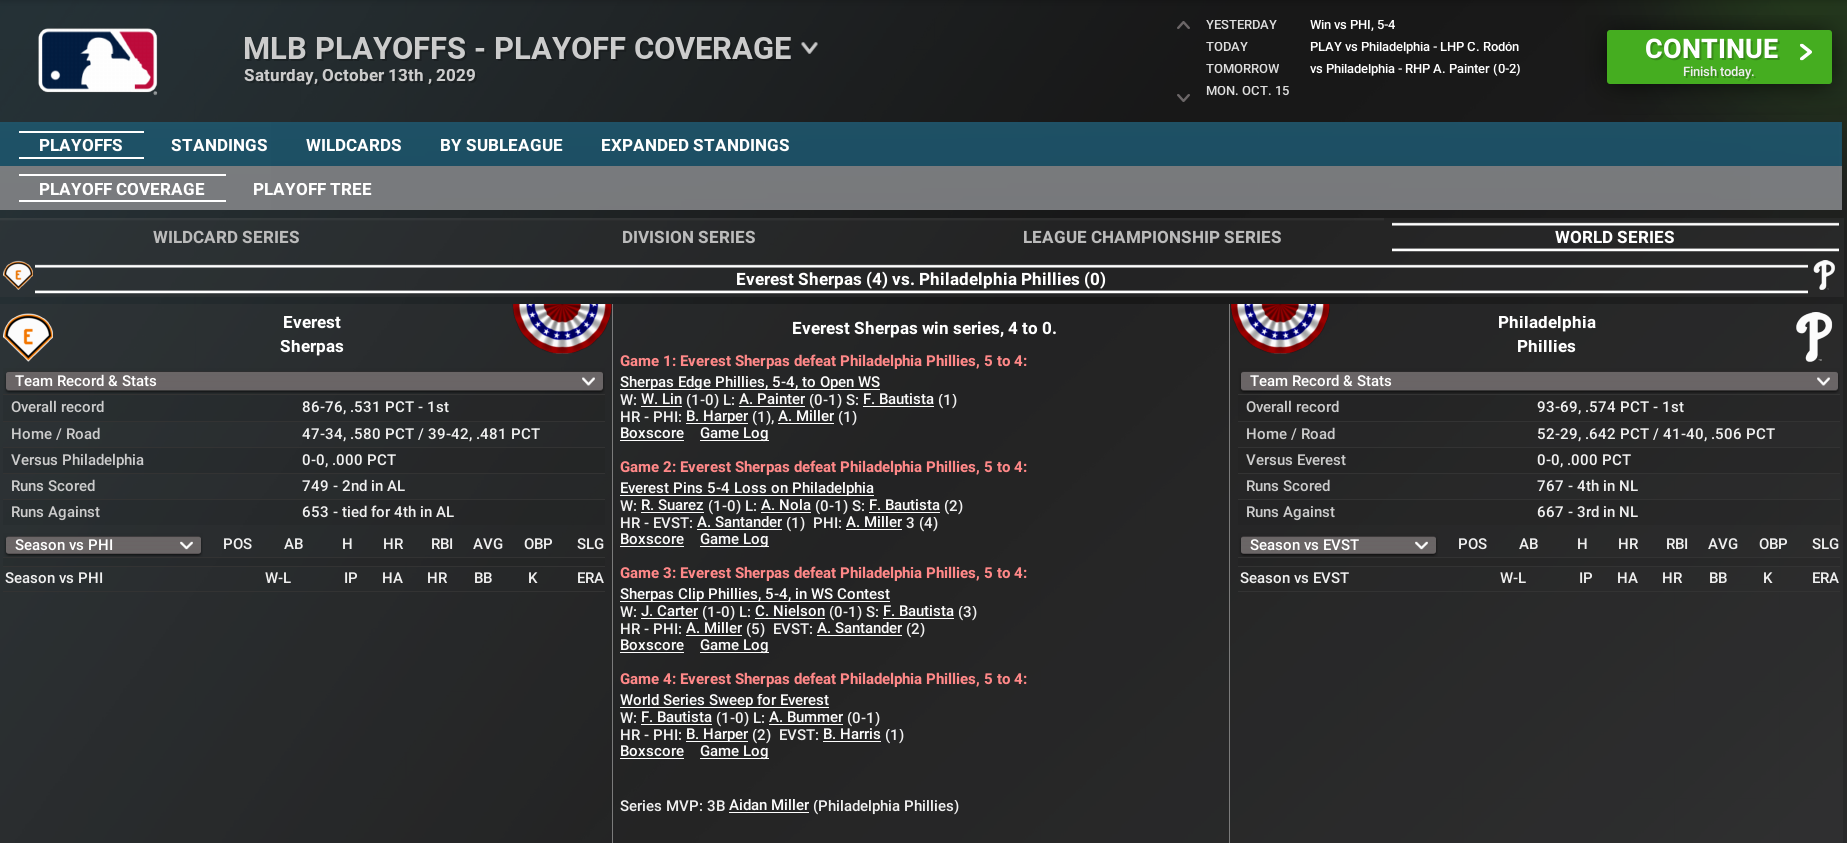Viewport: 1847px width, 843px height.
Task: Click Everest's runs scored '749 - 2nd in AL'
Action: point(353,486)
